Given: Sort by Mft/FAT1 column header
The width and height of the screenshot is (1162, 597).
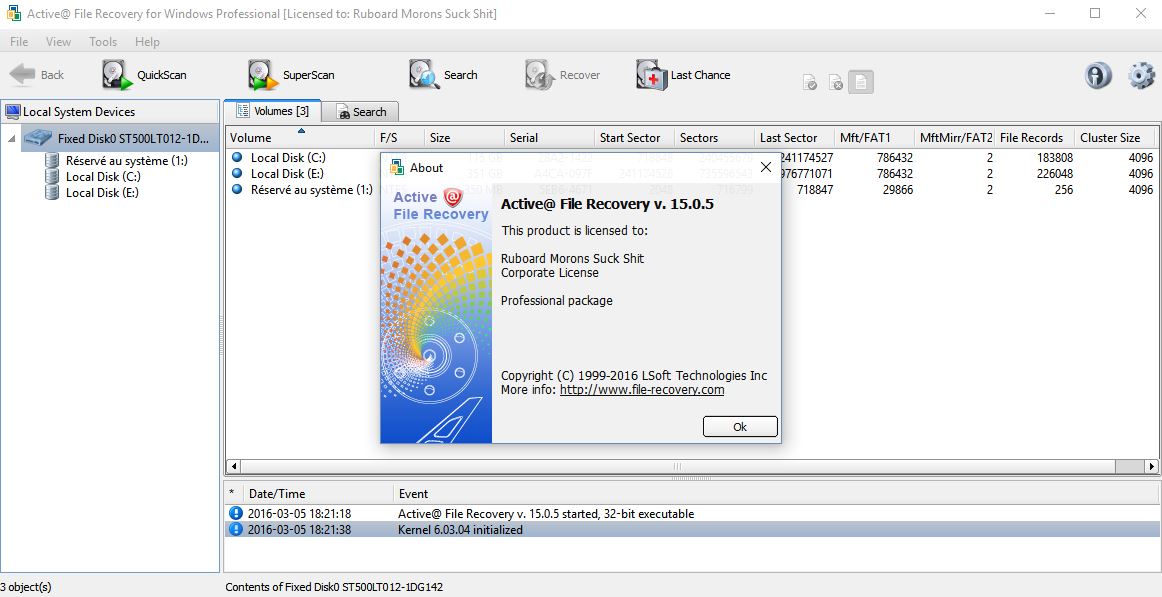Looking at the screenshot, I should (x=874, y=137).
